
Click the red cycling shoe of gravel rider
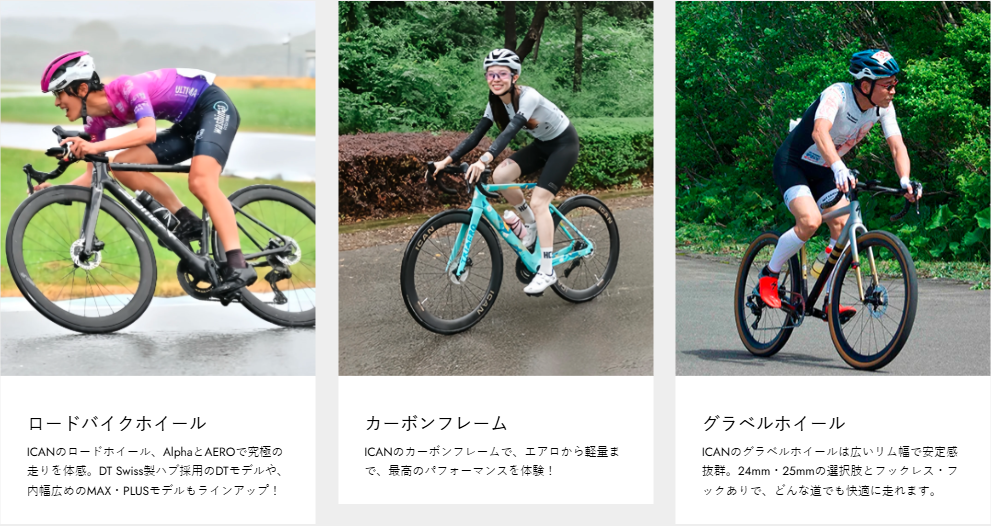pos(769,290)
